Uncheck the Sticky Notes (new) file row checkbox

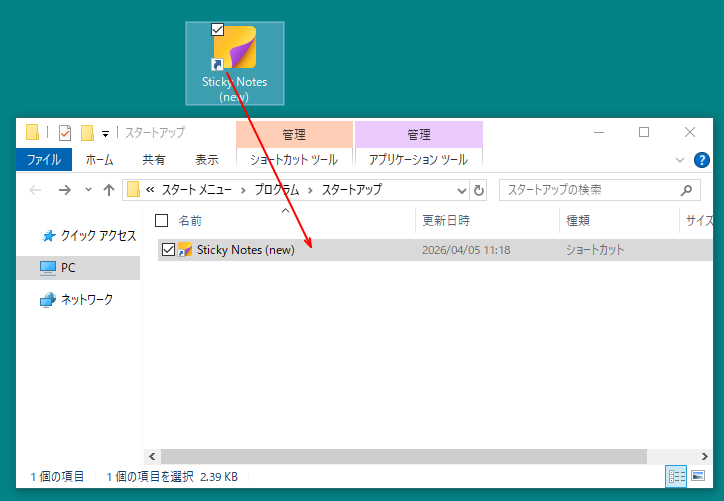tap(168, 250)
